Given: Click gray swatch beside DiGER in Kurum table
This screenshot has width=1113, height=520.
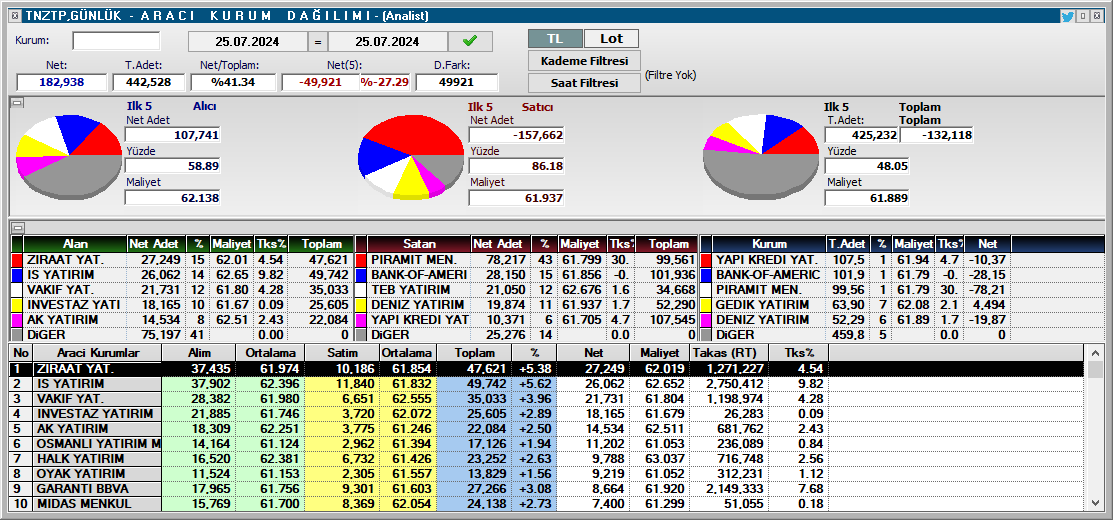Looking at the screenshot, I should pyautogui.click(x=706, y=334).
